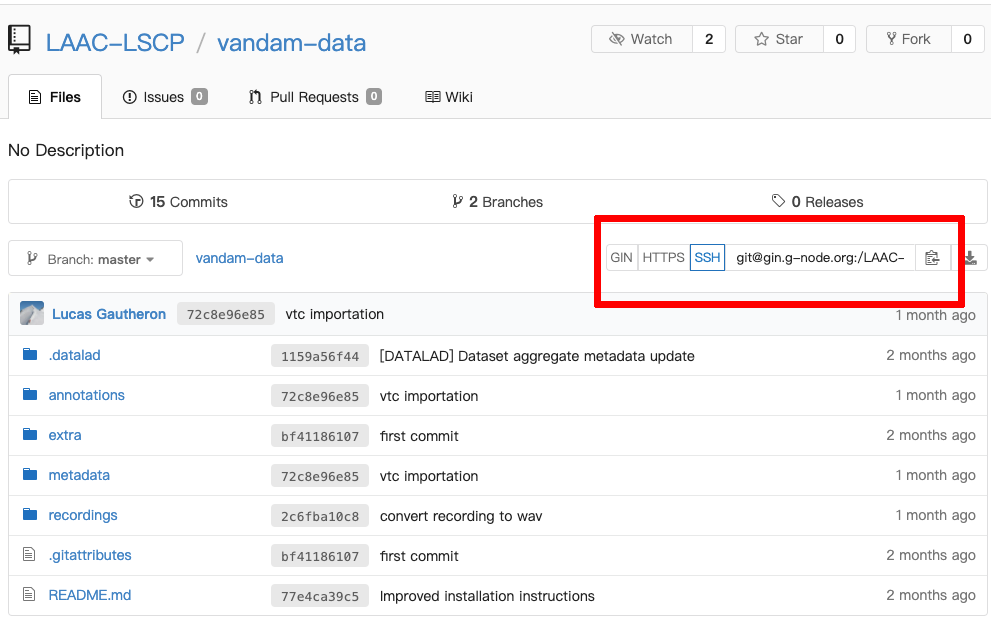This screenshot has width=991, height=619.
Task: Copy the clone URL to clipboard
Action: coord(932,257)
